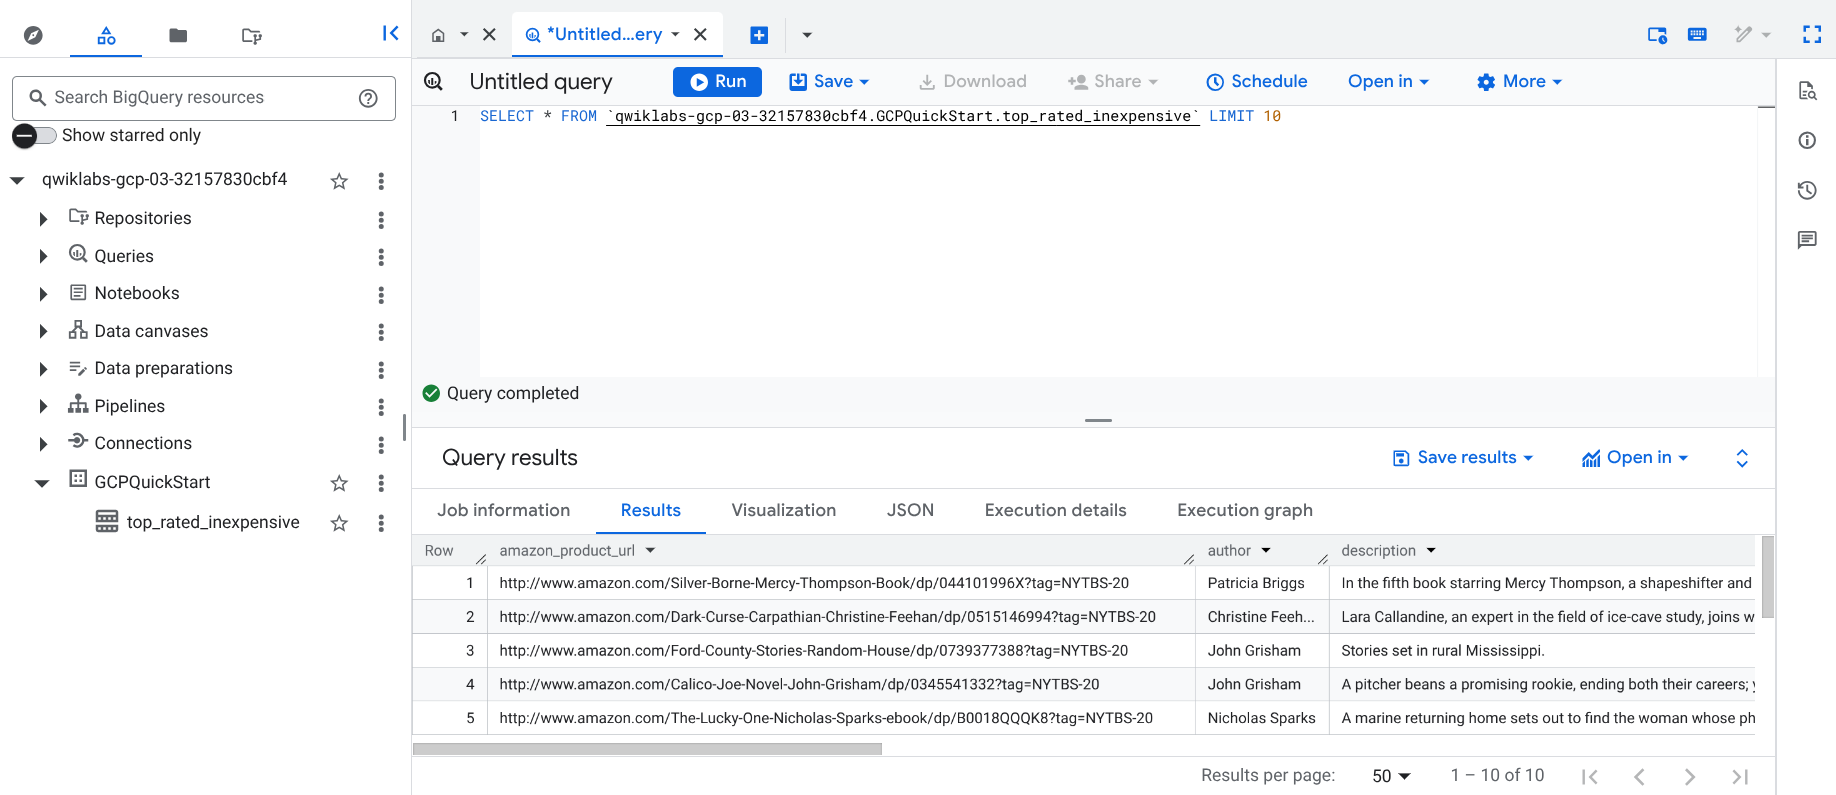The image size is (1836, 795).
Task: Expand the Pipelines node
Action: (43, 406)
